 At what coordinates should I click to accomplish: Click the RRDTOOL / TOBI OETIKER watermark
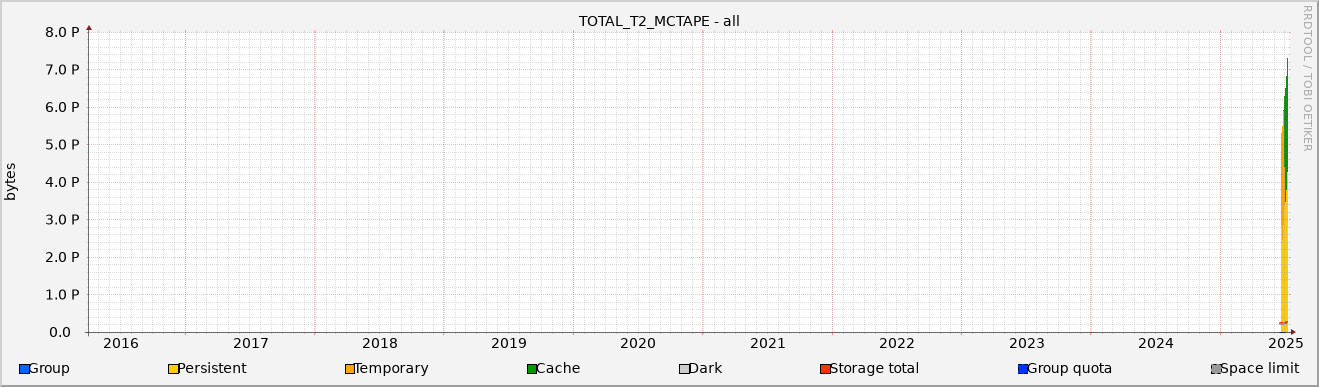coord(1306,78)
